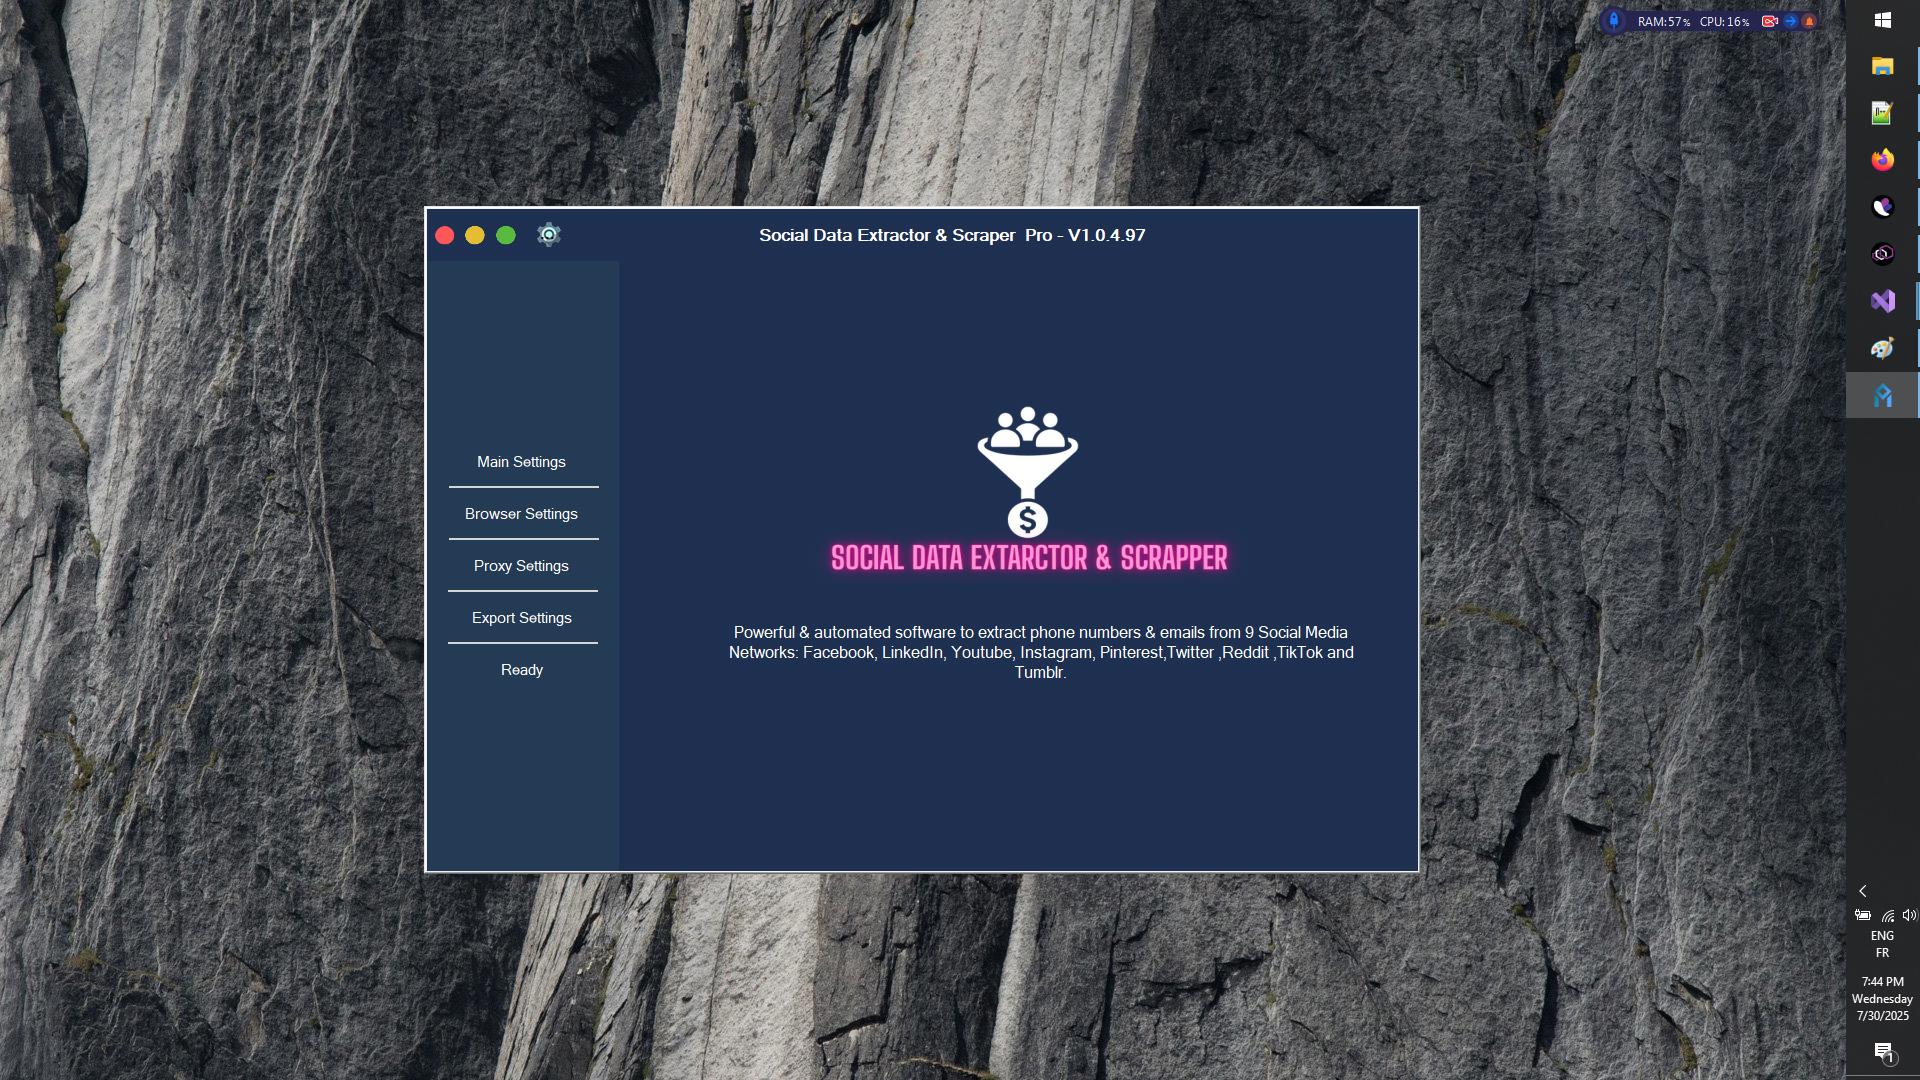Open Visual Studio from the taskbar
This screenshot has height=1080, width=1920.
coord(1882,301)
